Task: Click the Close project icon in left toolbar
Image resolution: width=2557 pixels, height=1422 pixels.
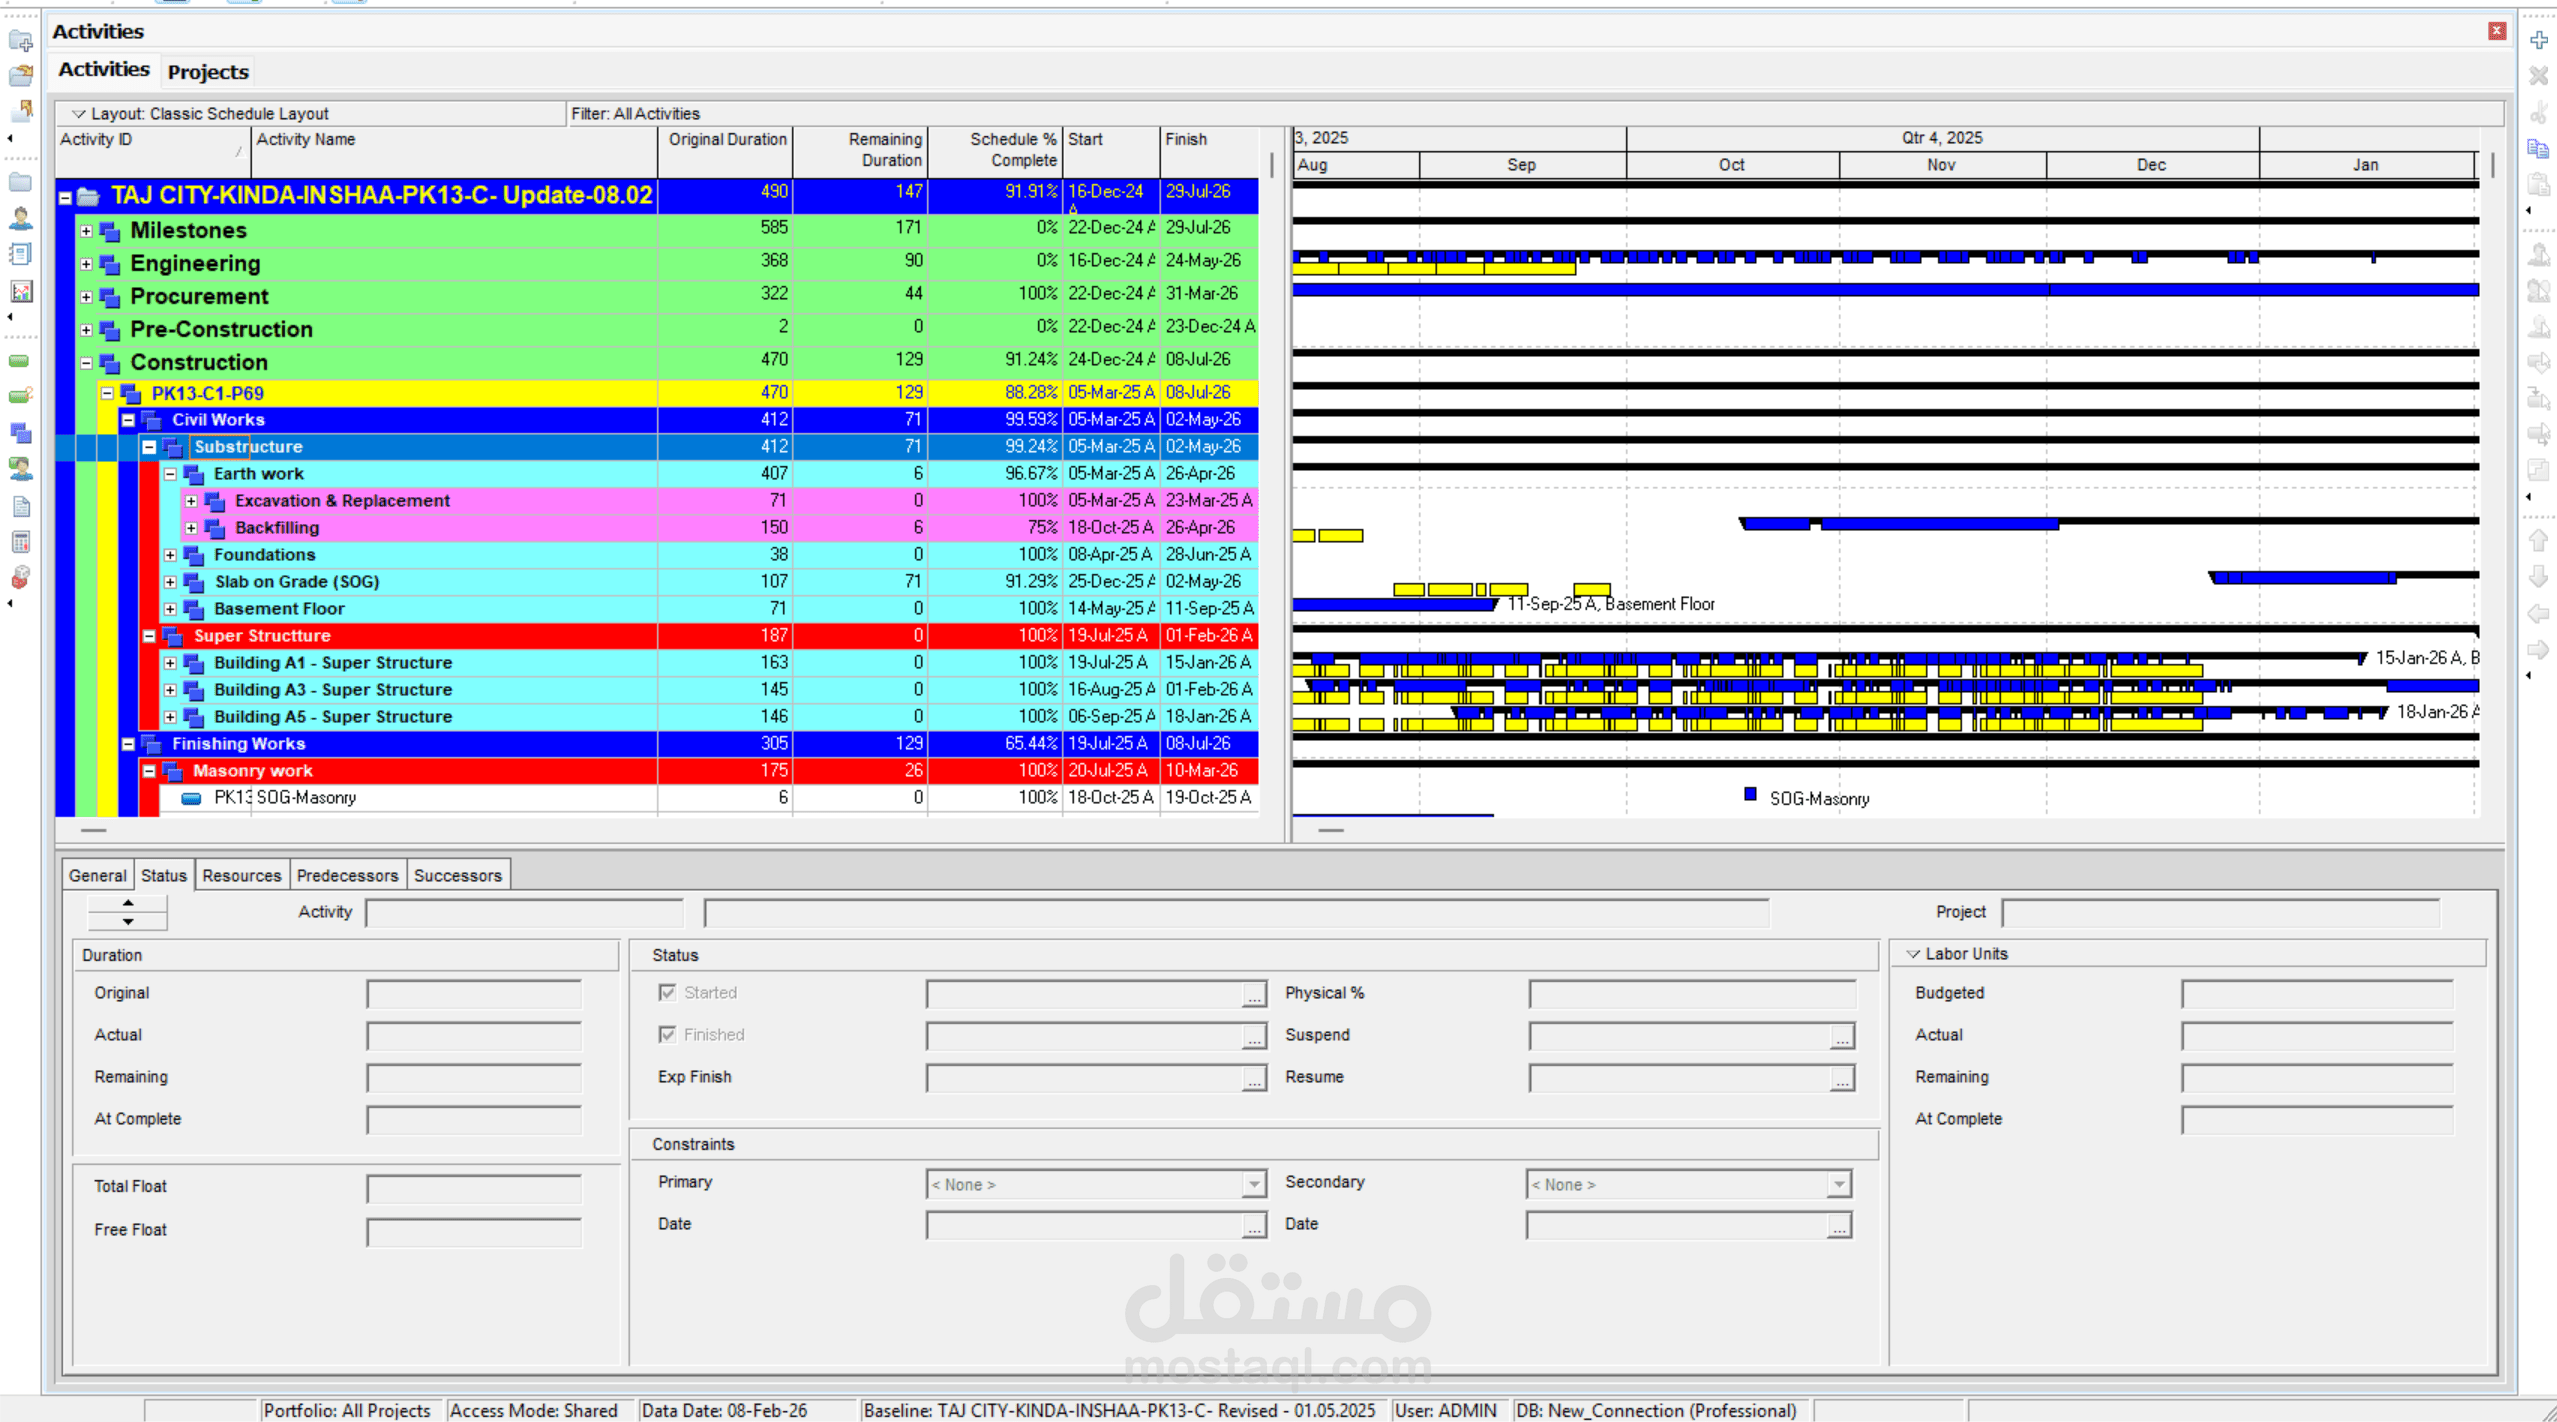Action: click(x=20, y=109)
